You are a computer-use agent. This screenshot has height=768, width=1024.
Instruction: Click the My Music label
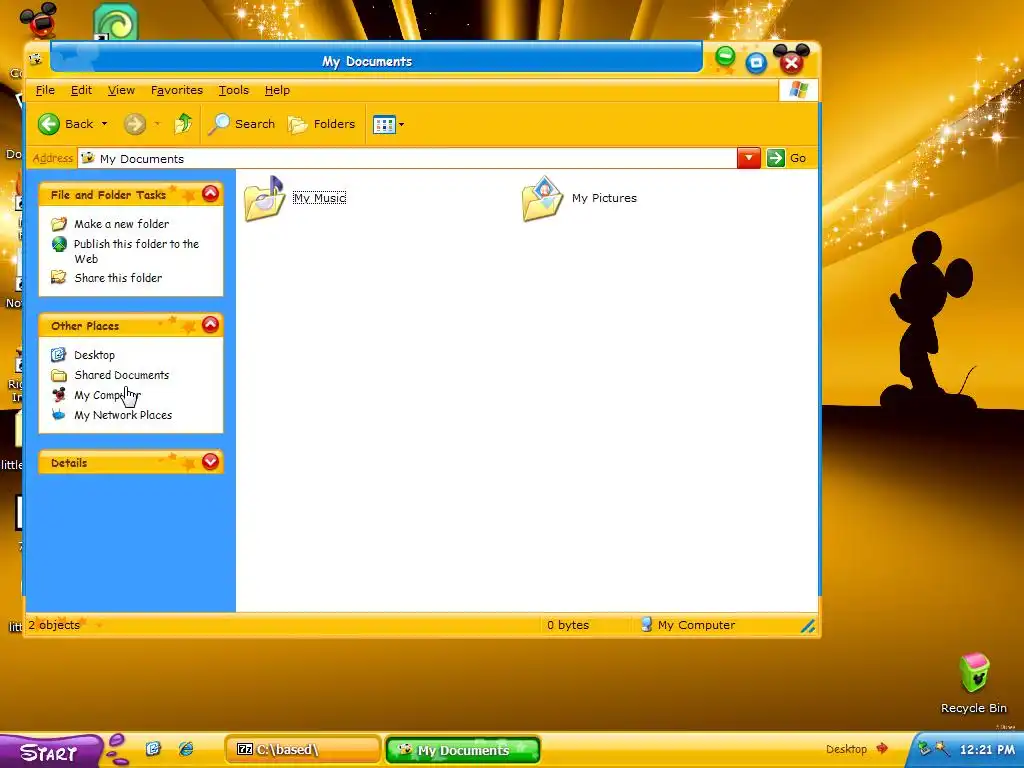click(x=319, y=198)
